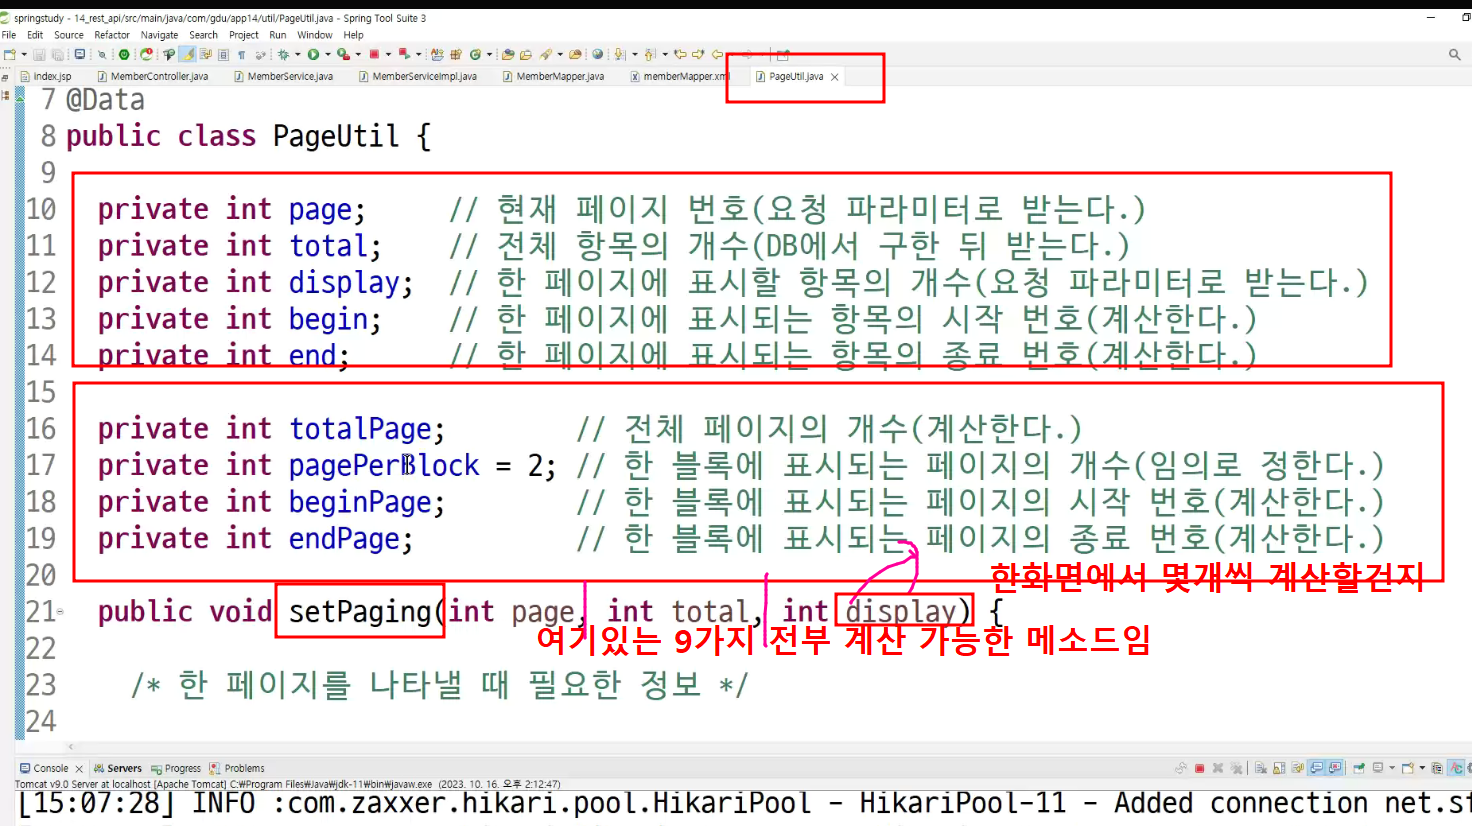Open the Coverage launch dropdown arrow
1472x826 pixels.
tap(358, 54)
